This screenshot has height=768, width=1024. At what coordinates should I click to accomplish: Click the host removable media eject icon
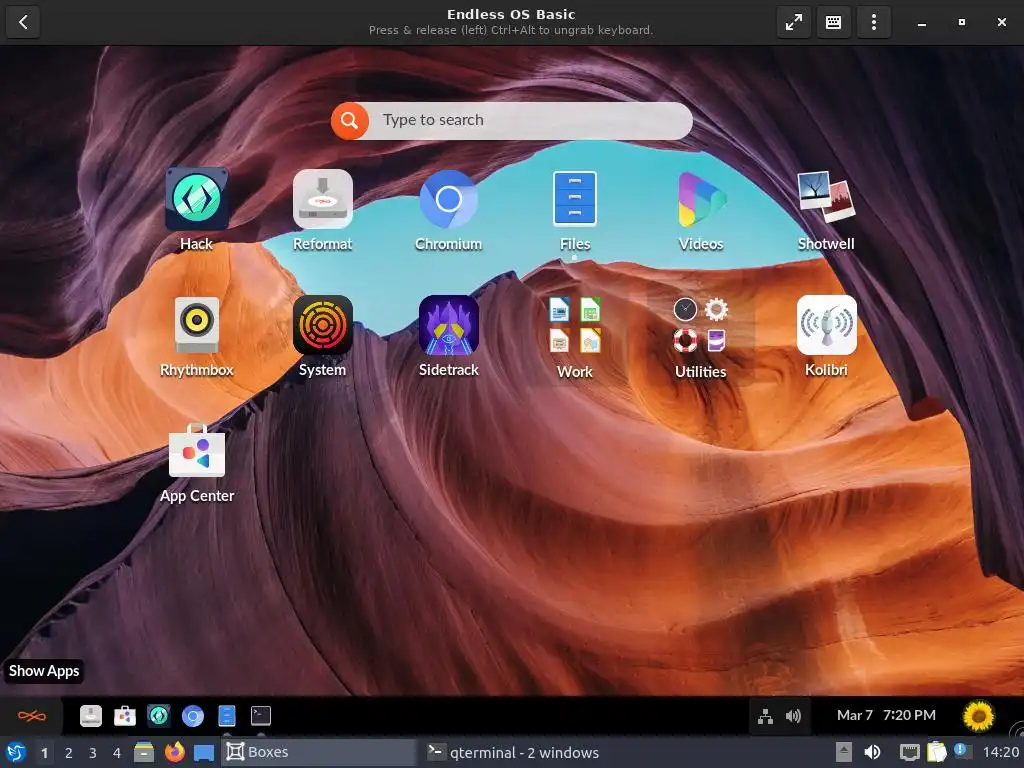(844, 753)
